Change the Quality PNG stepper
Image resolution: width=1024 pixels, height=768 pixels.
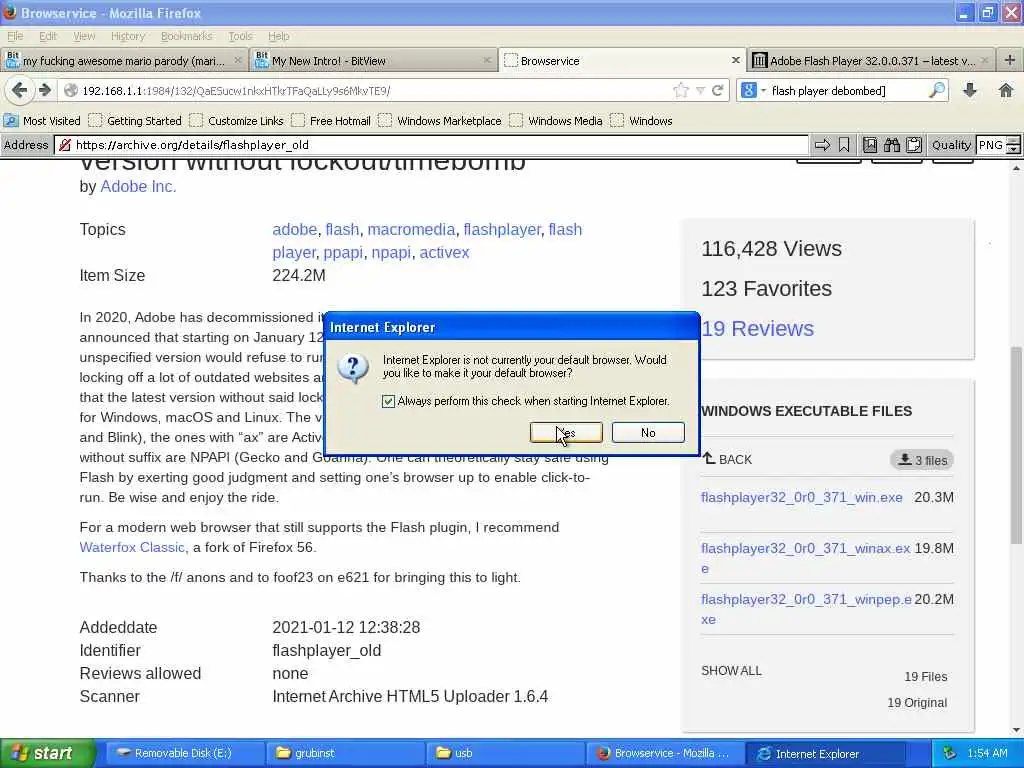(x=1013, y=145)
